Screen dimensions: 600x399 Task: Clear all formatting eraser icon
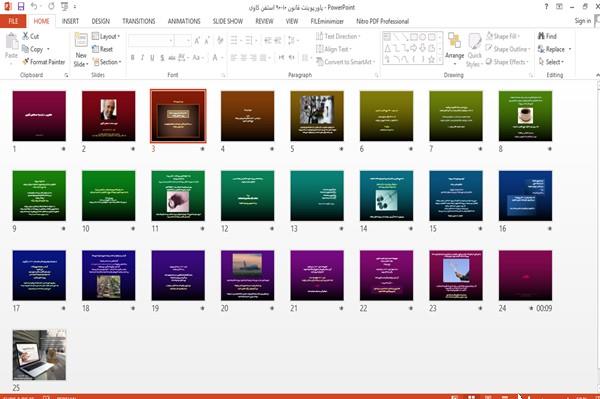click(x=220, y=41)
